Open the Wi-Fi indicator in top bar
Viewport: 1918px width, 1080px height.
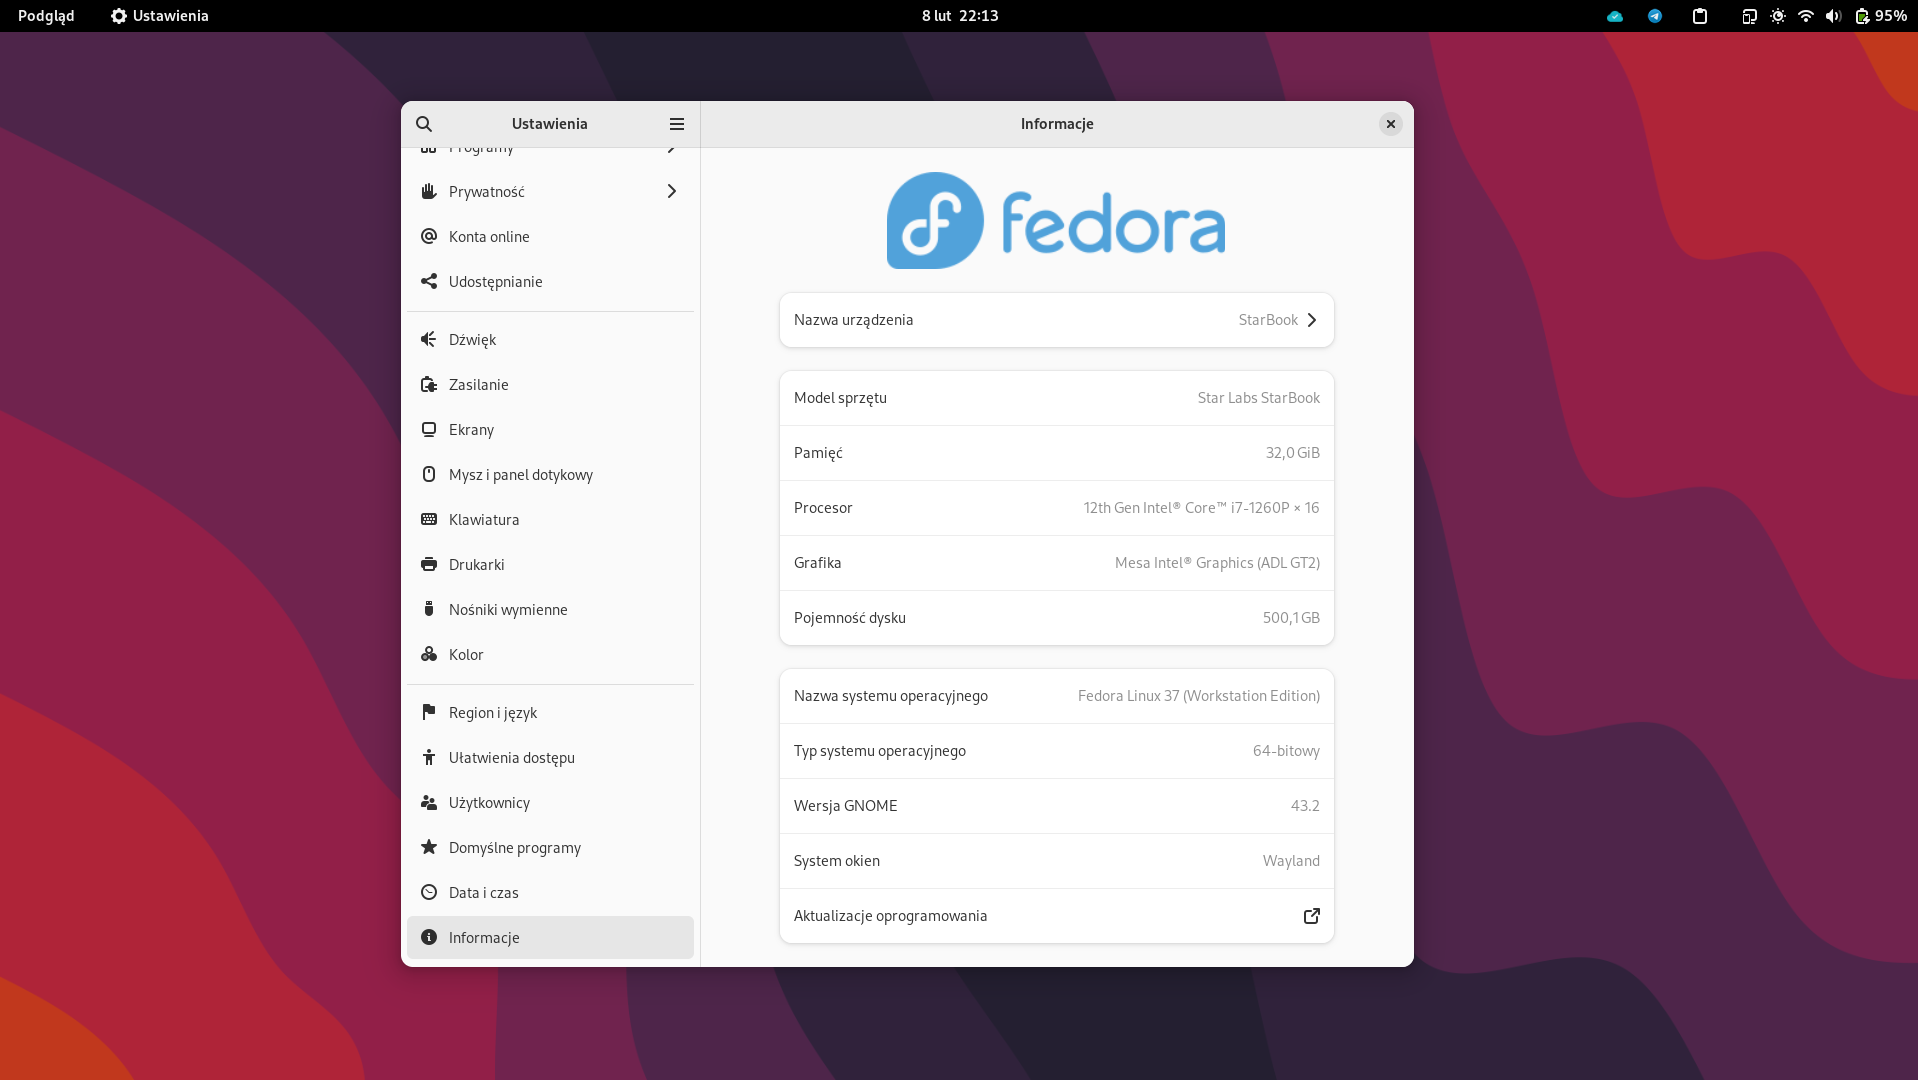point(1805,15)
